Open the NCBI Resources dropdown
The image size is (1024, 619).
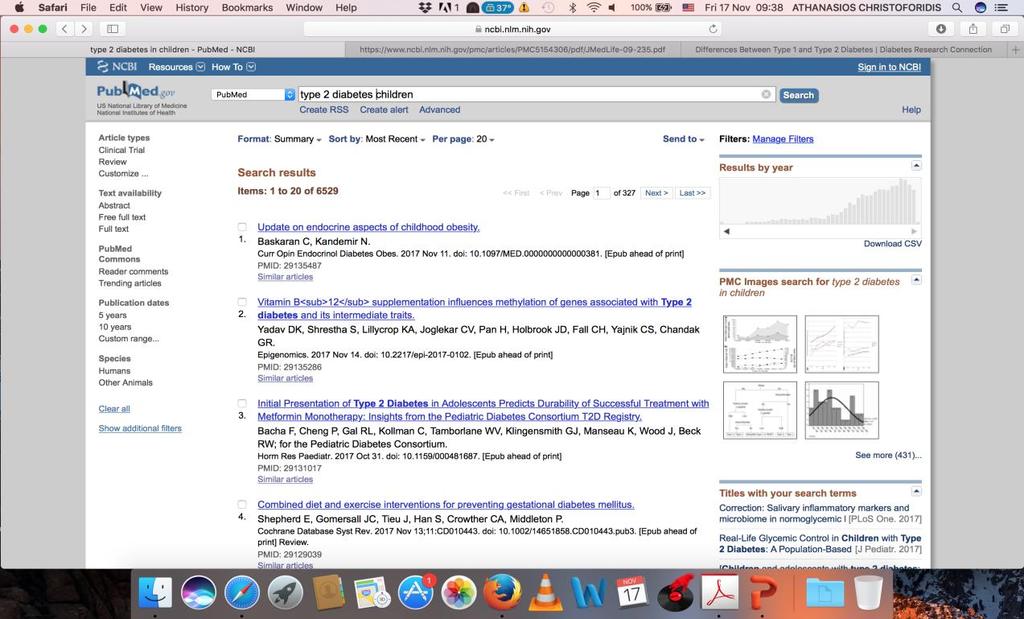tap(176, 67)
